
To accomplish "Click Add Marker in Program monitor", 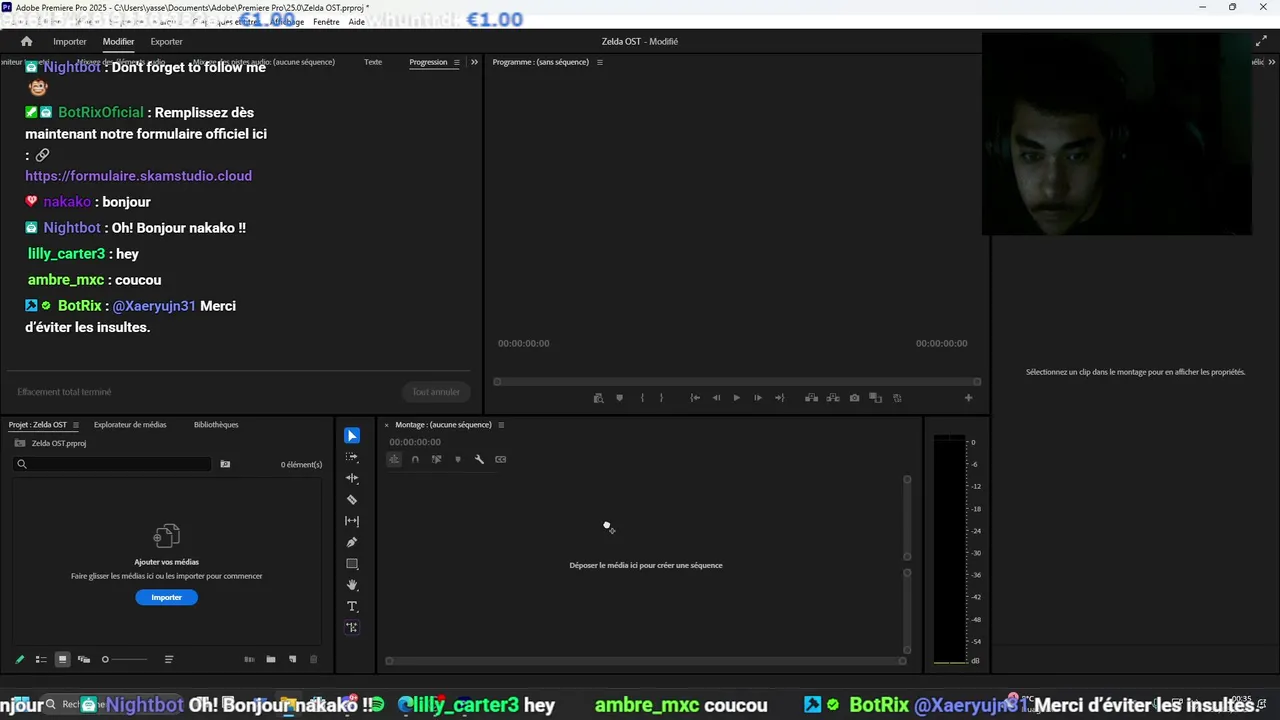I will click(x=619, y=398).
